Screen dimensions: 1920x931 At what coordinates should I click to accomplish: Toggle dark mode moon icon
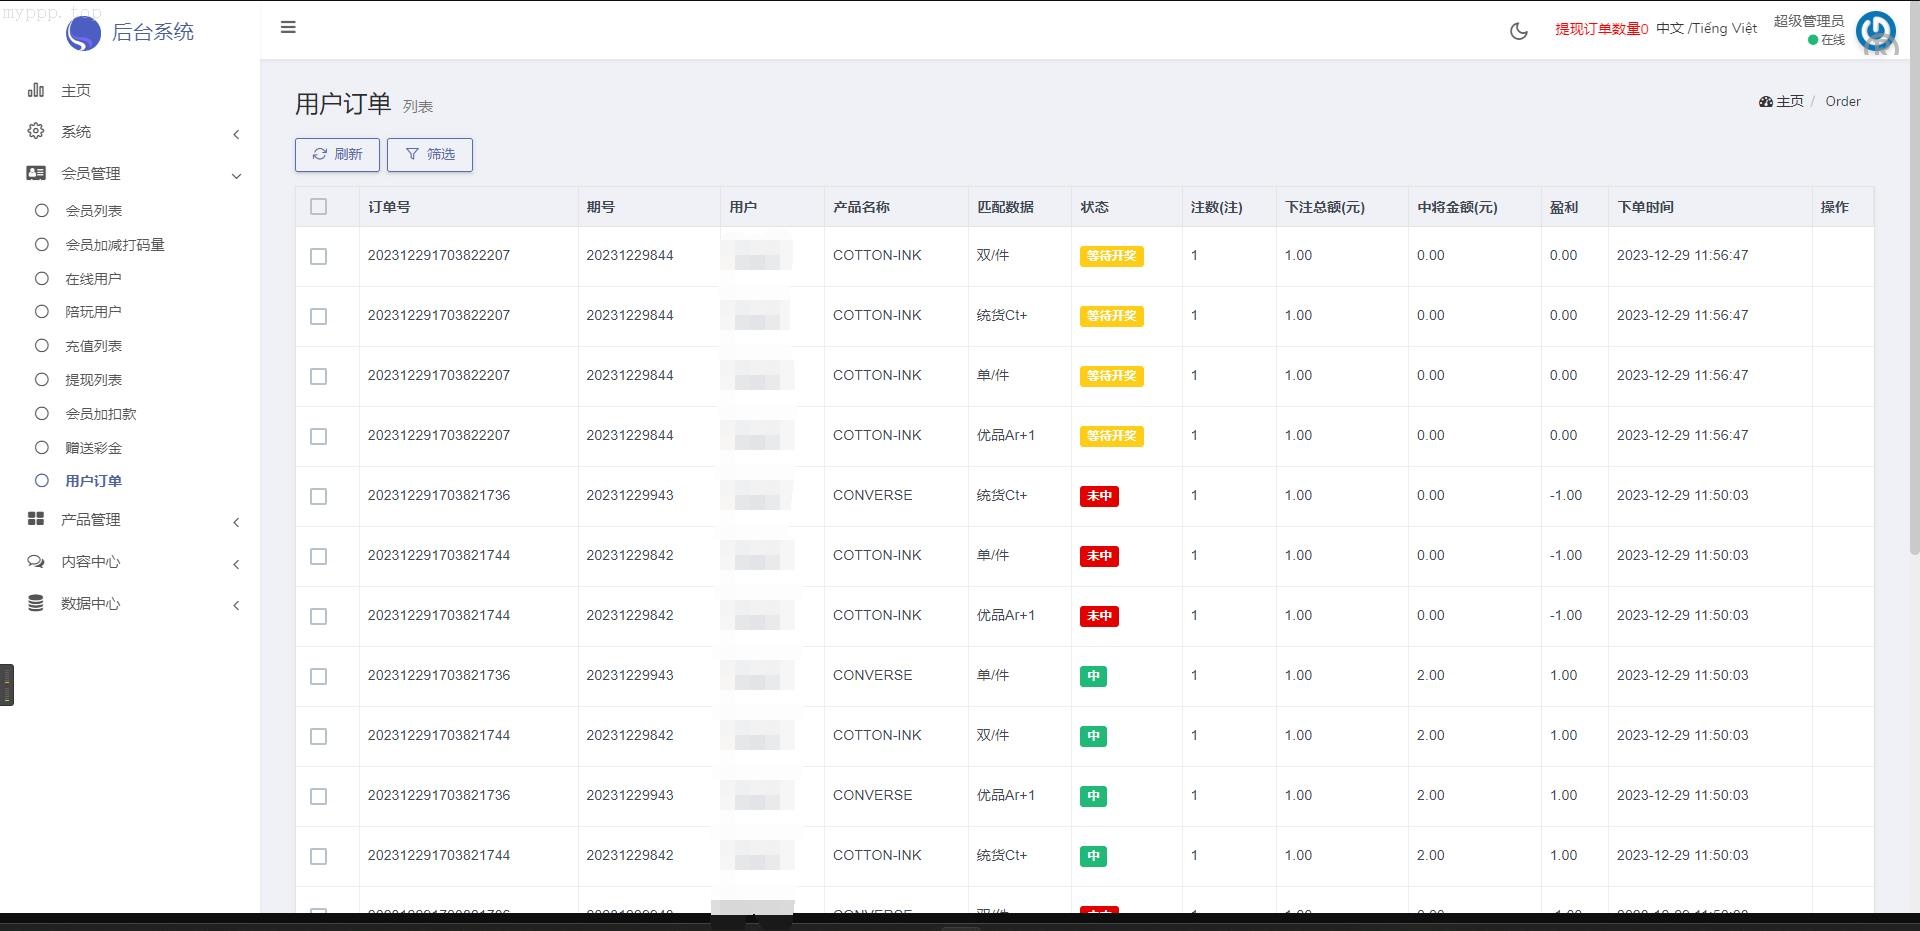click(1518, 31)
